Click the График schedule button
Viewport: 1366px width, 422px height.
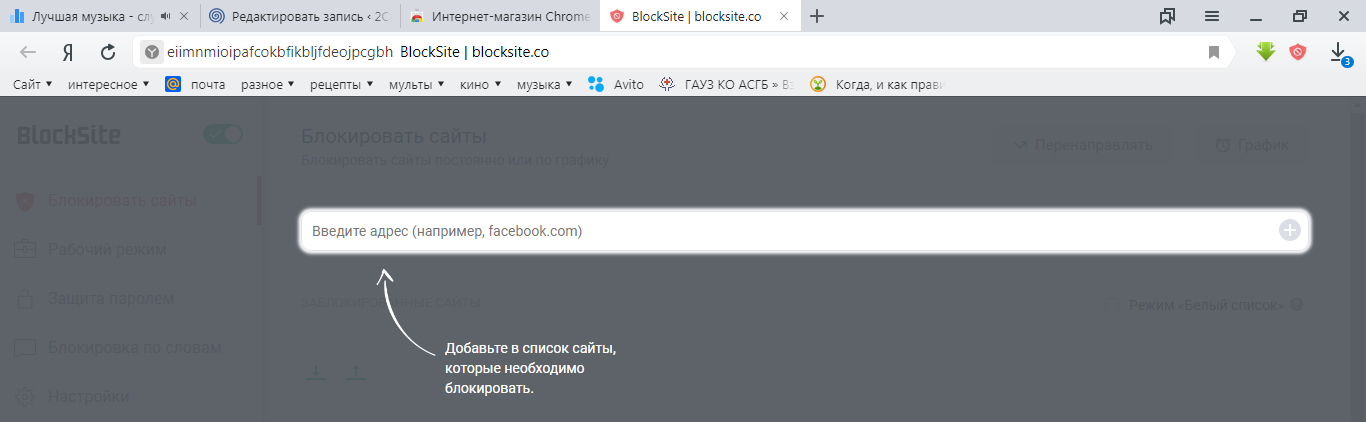click(x=1251, y=145)
